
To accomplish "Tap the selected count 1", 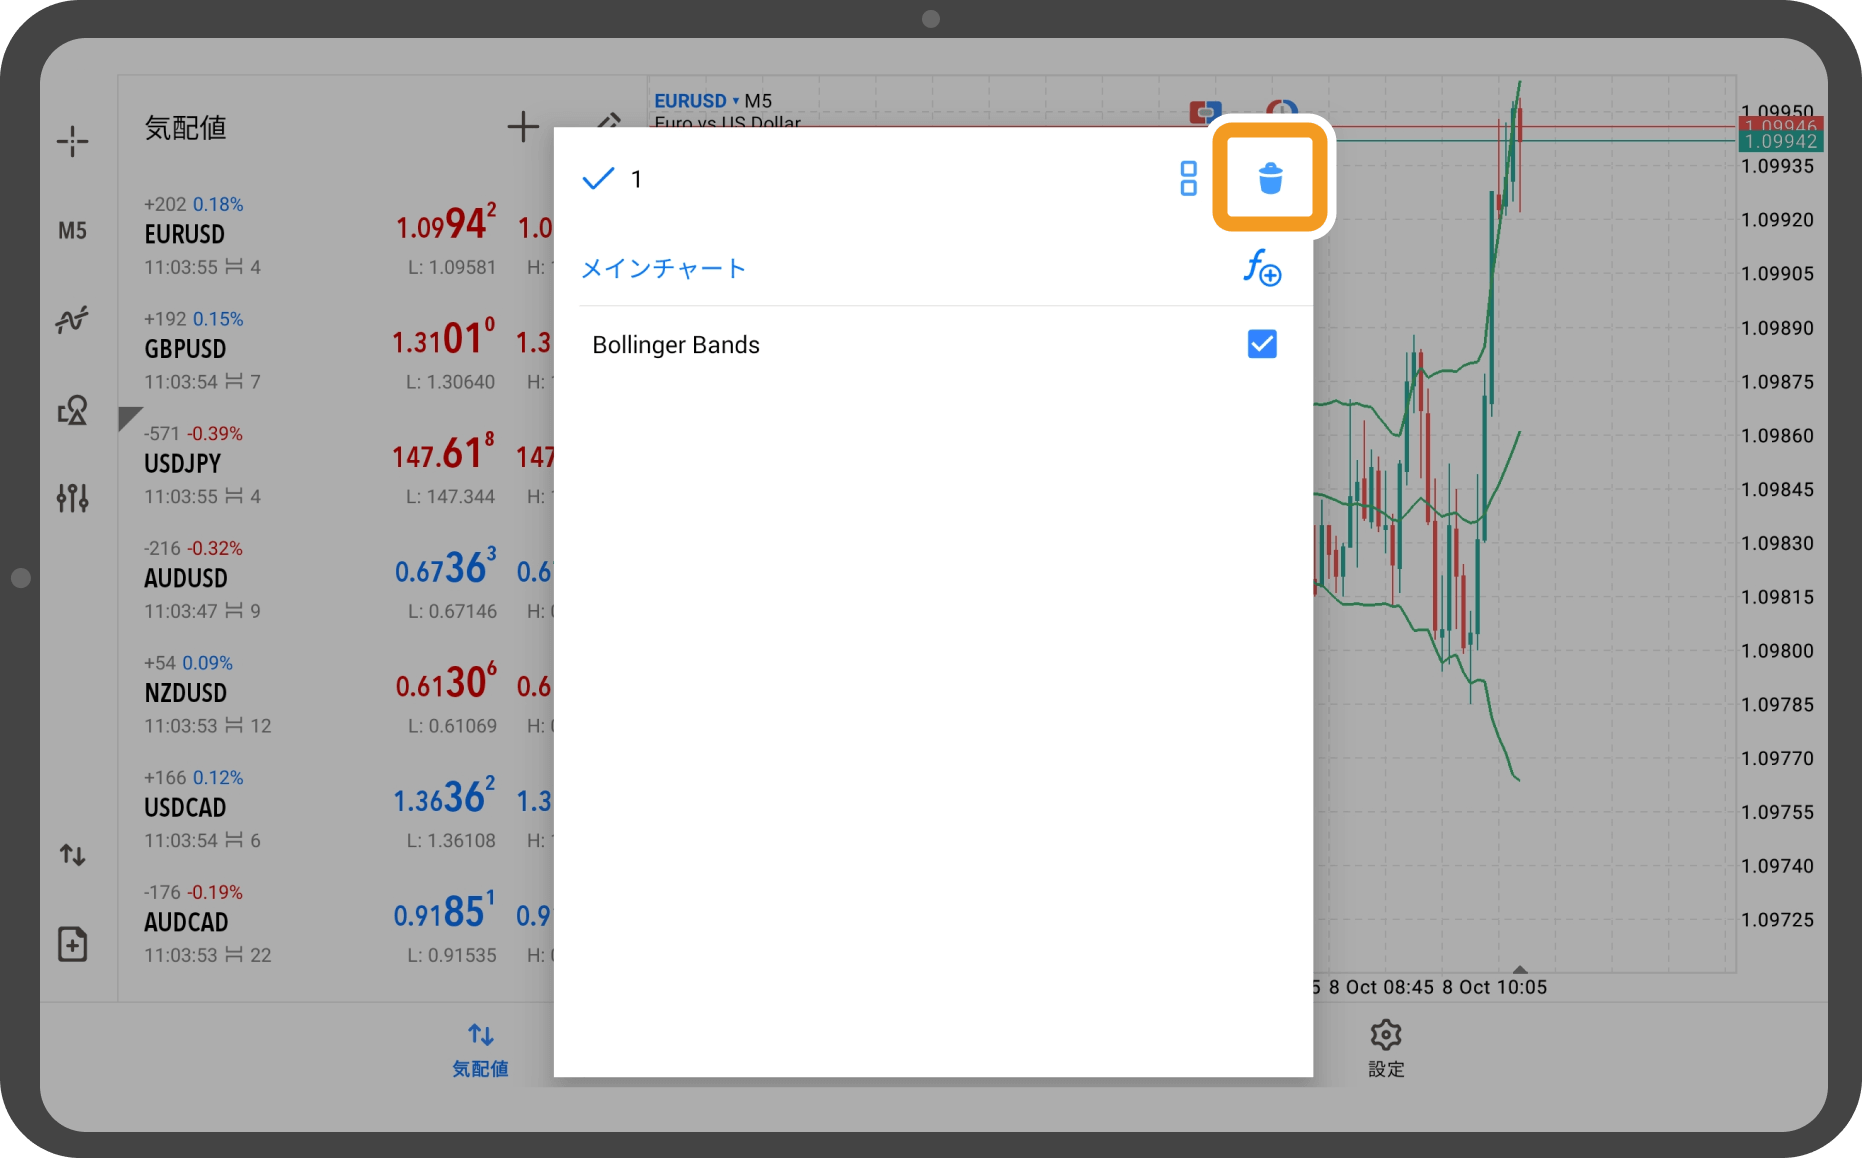I will [636, 179].
